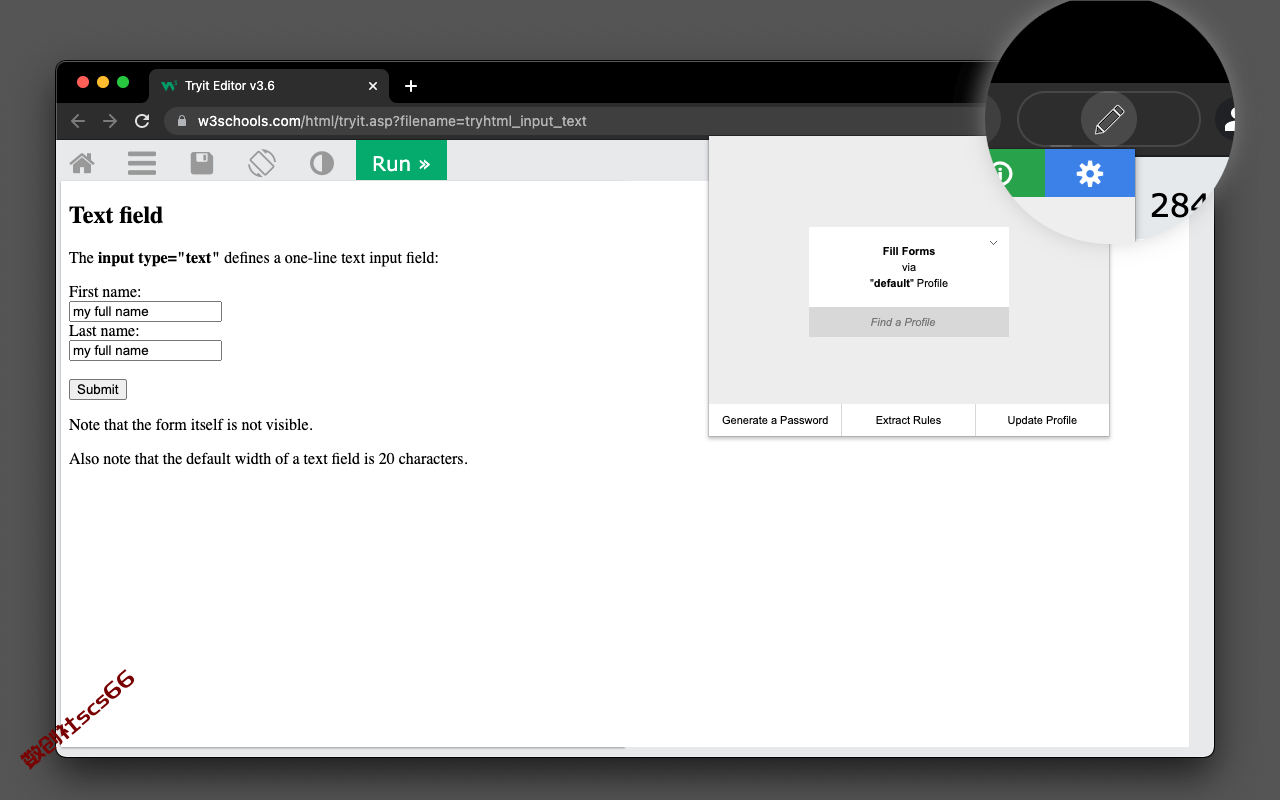1280x800 pixels.
Task: Expand the profile chevron dropdown
Action: click(x=993, y=243)
